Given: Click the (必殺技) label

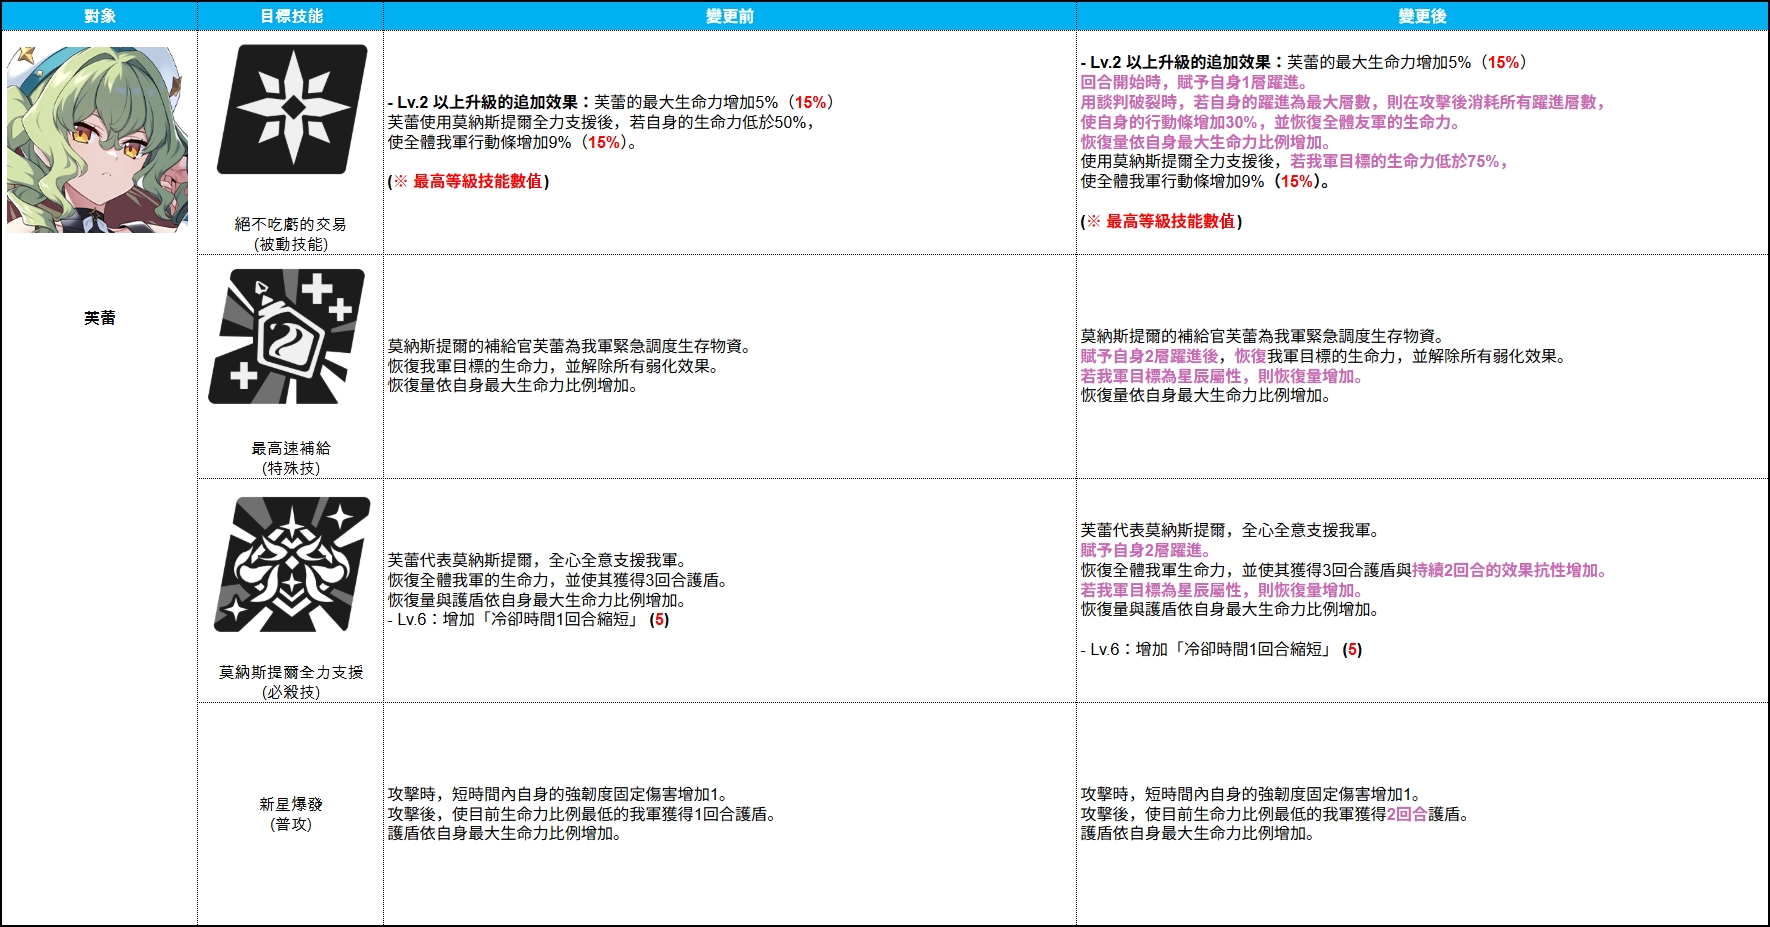Looking at the screenshot, I should point(291,692).
